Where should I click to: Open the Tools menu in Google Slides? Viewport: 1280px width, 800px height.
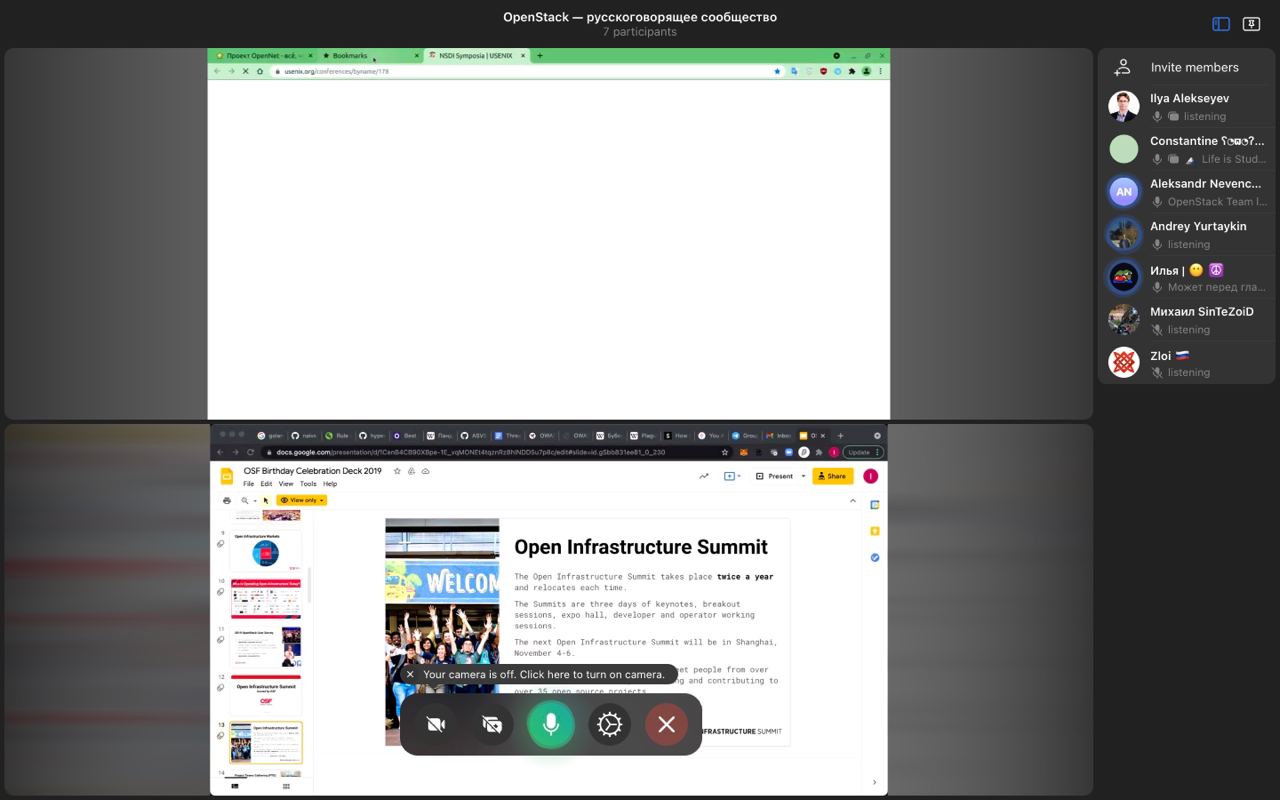coord(308,484)
